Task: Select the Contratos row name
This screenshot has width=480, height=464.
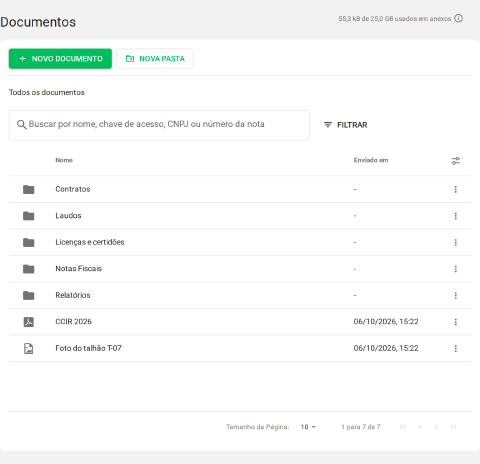Action: (x=73, y=189)
